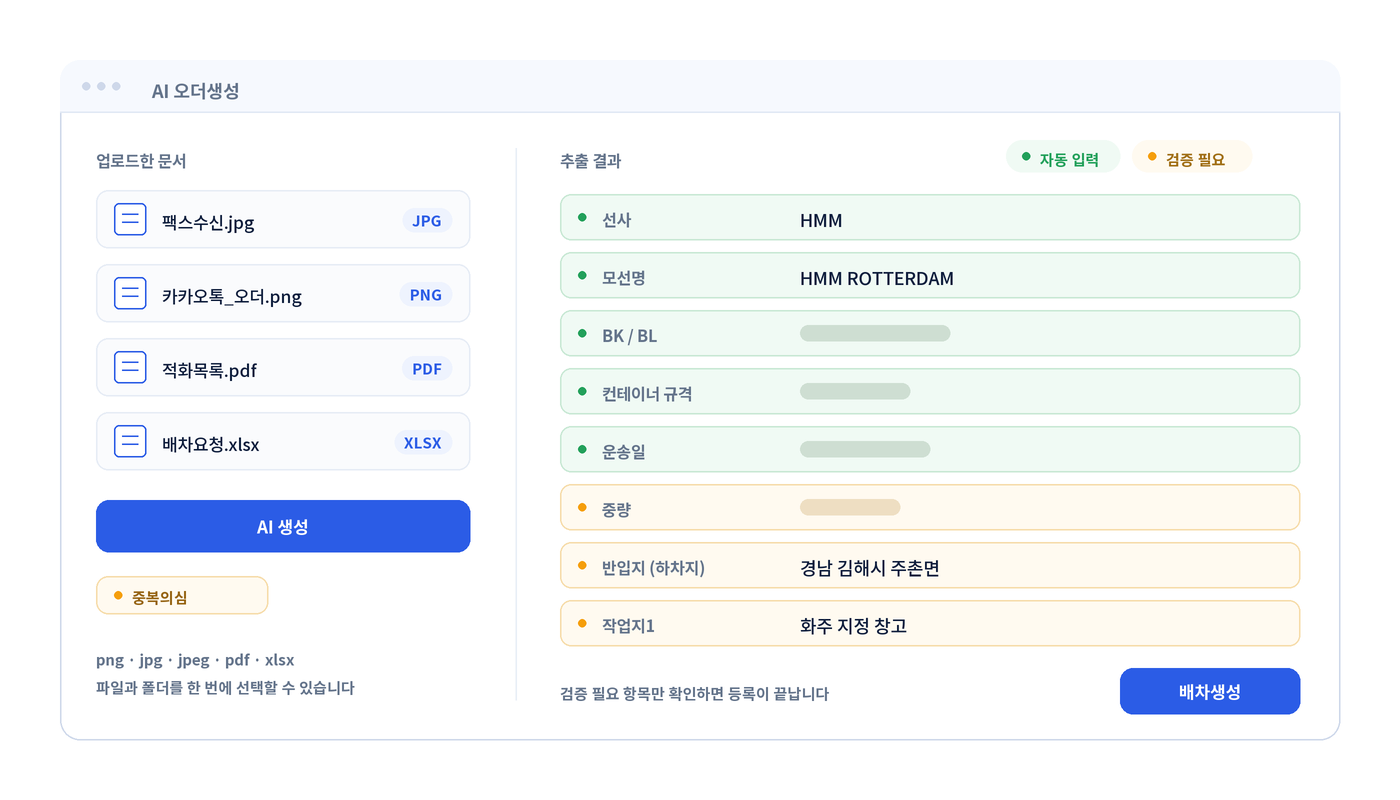The image size is (1400, 800).
Task: Click the AI 오더생성 window title
Action: 195,90
